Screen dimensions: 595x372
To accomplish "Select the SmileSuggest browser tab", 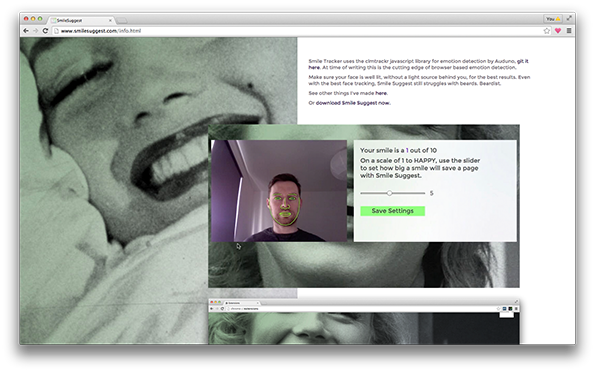I will (x=82, y=20).
